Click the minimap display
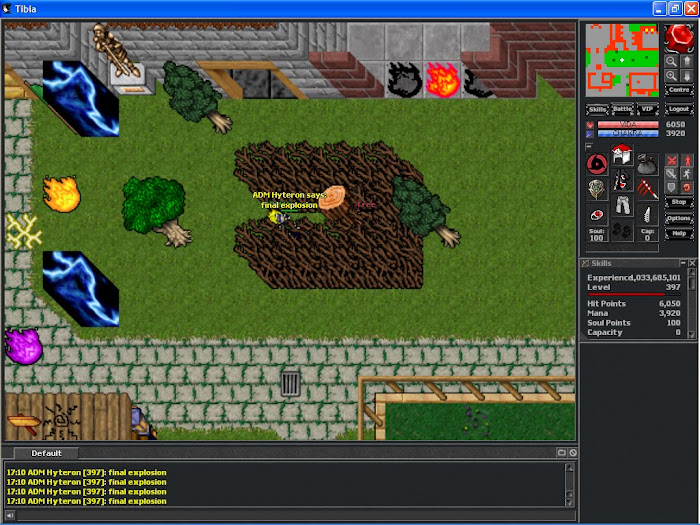This screenshot has width=700, height=525. pyautogui.click(x=622, y=60)
